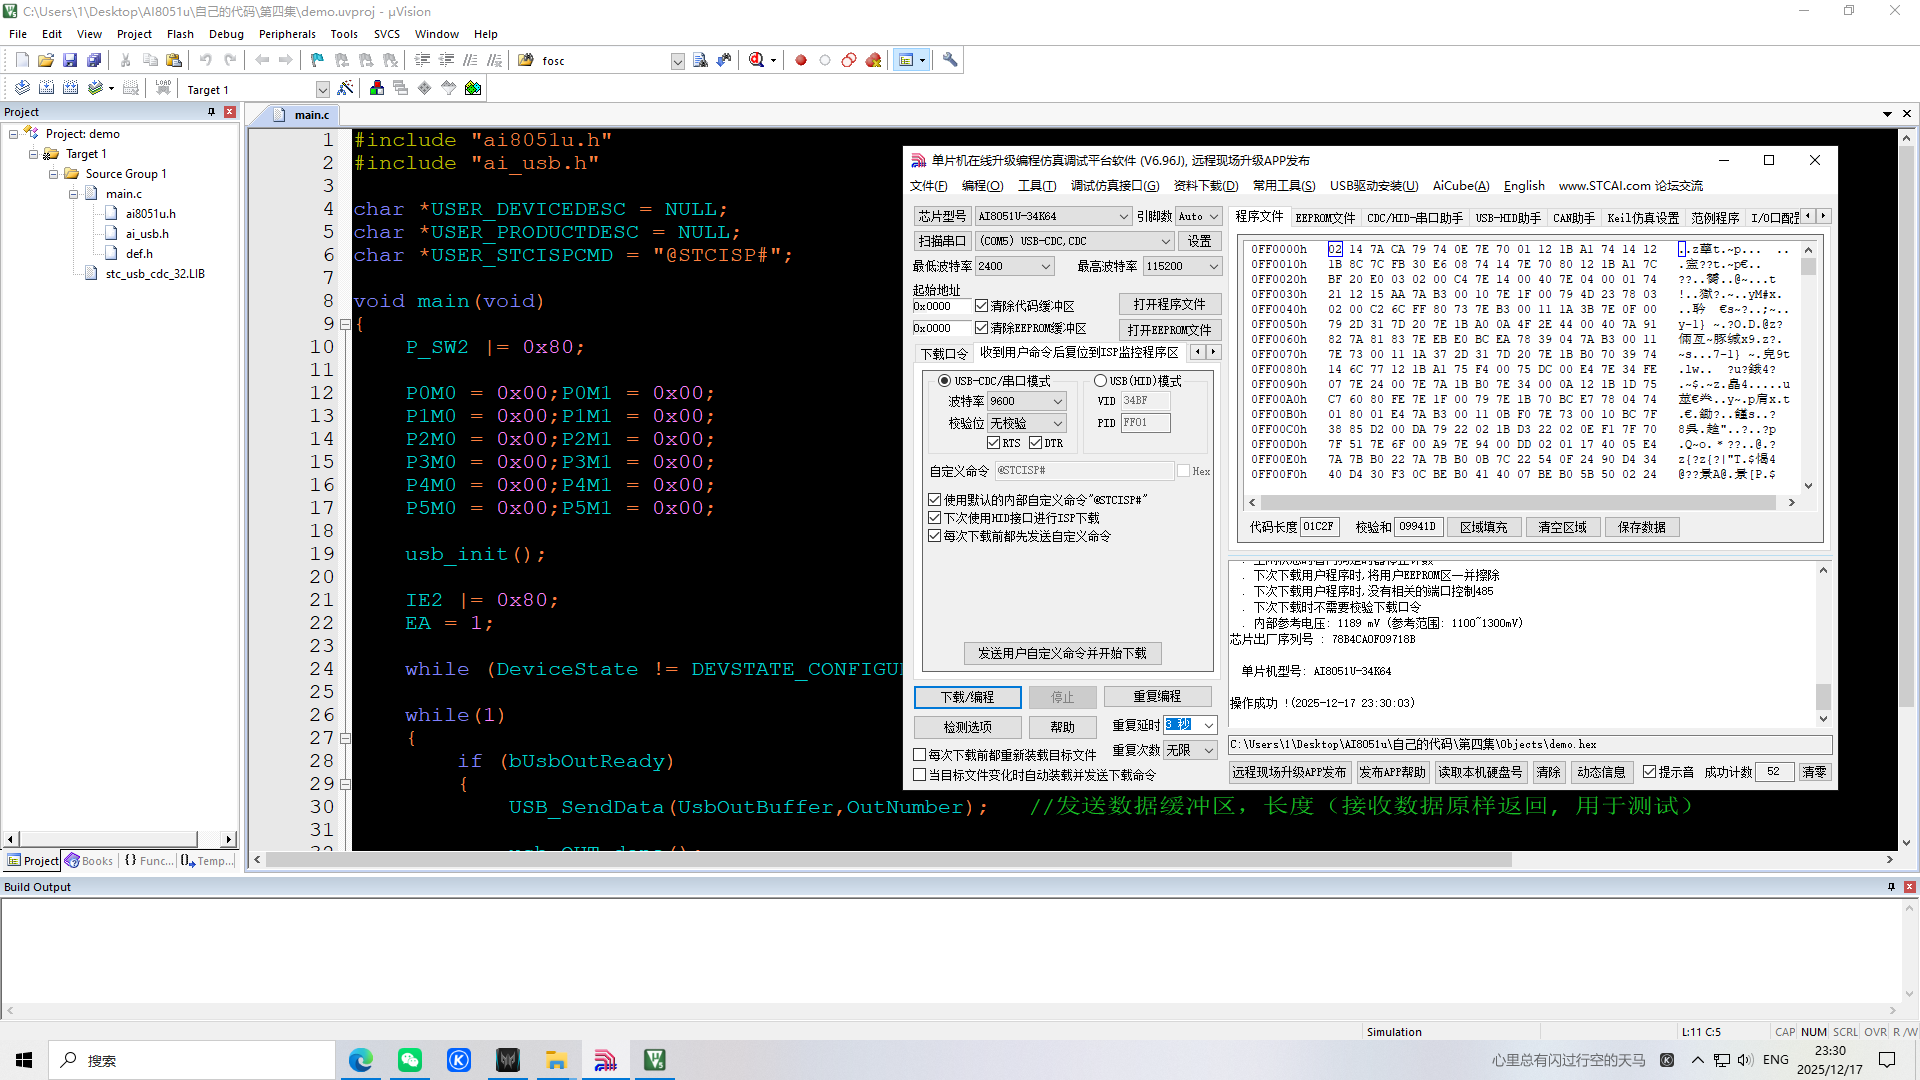Viewport: 1920px width, 1080px height.
Task: Click the custom command @STCISP# input field
Action: 1083,471
